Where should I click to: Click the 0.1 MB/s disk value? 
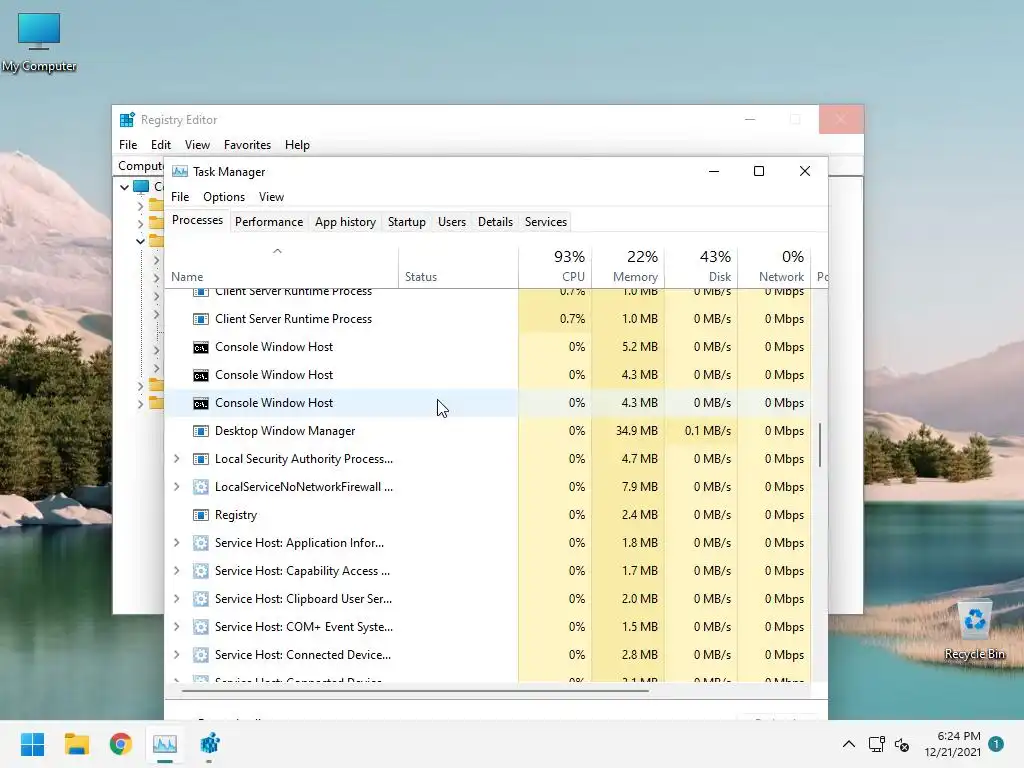pyautogui.click(x=708, y=431)
